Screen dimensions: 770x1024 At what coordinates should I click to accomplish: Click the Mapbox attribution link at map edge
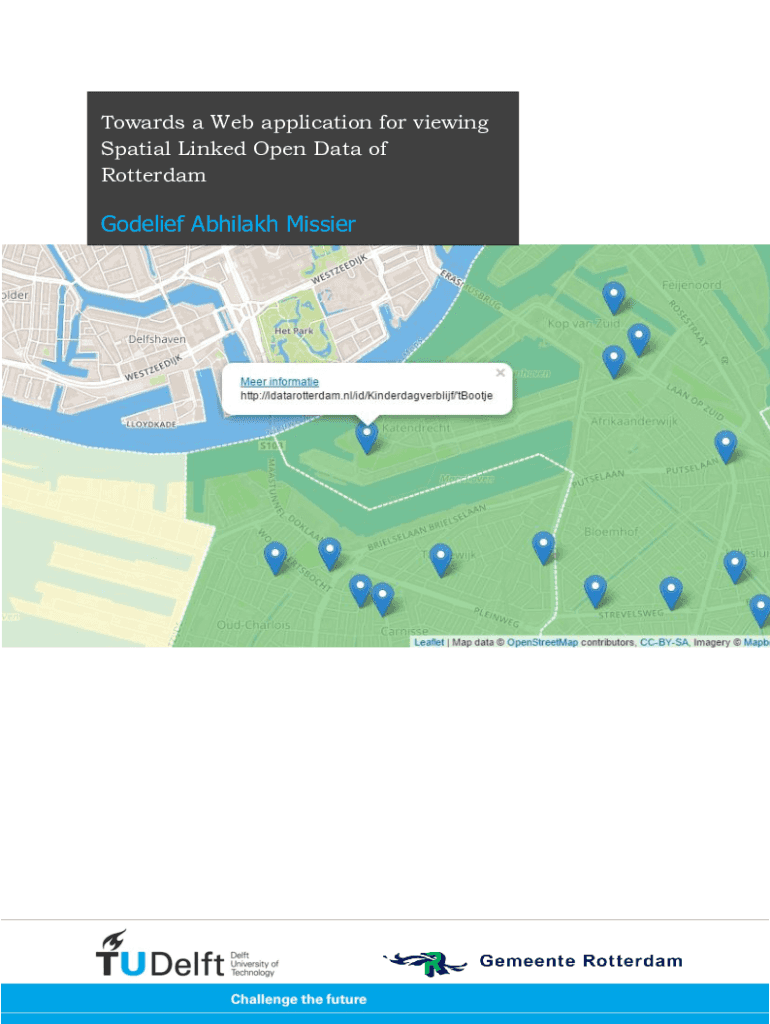pos(755,642)
